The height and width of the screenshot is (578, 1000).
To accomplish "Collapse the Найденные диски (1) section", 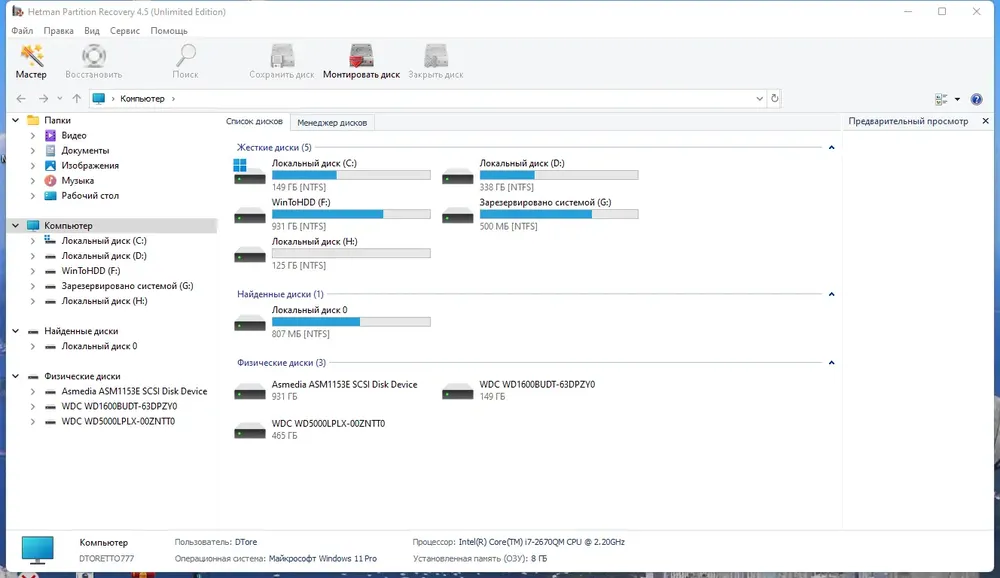I will click(831, 294).
